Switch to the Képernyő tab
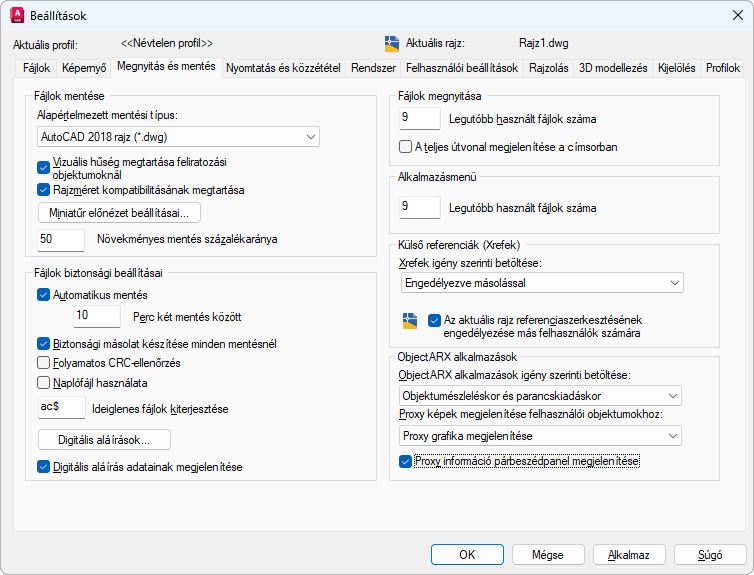 coord(84,68)
